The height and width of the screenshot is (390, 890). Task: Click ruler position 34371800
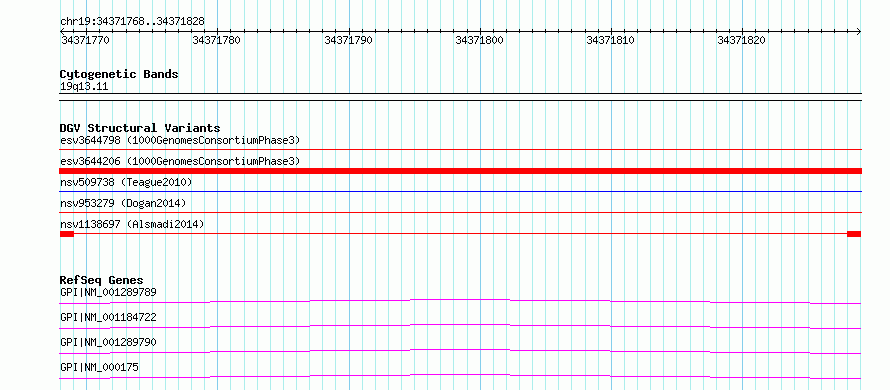point(480,40)
